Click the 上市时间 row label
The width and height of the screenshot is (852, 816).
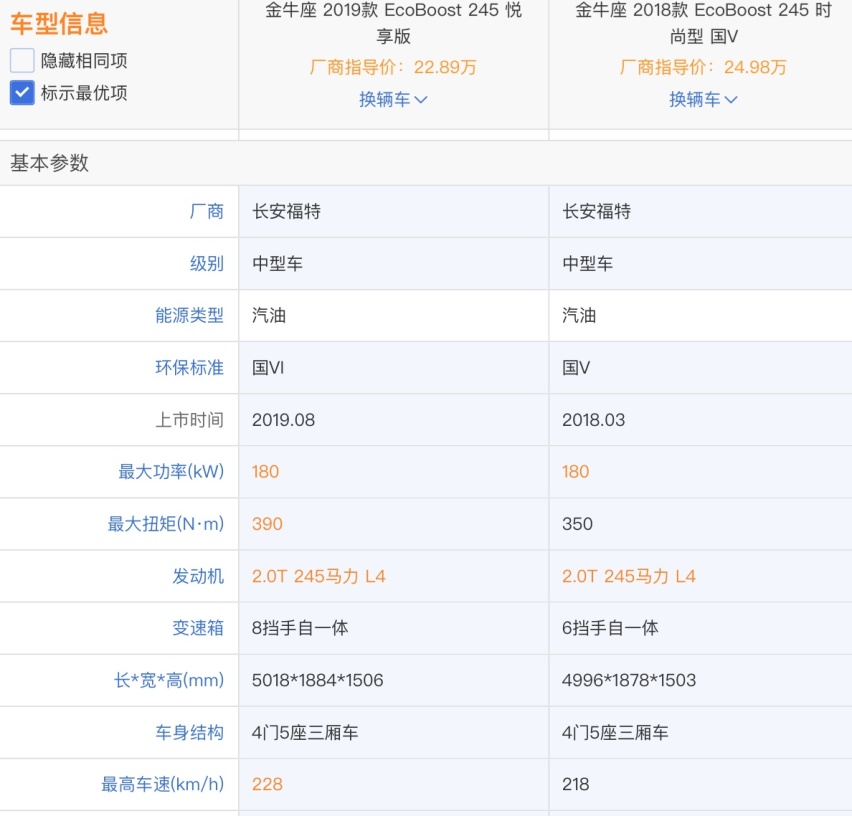[189, 420]
